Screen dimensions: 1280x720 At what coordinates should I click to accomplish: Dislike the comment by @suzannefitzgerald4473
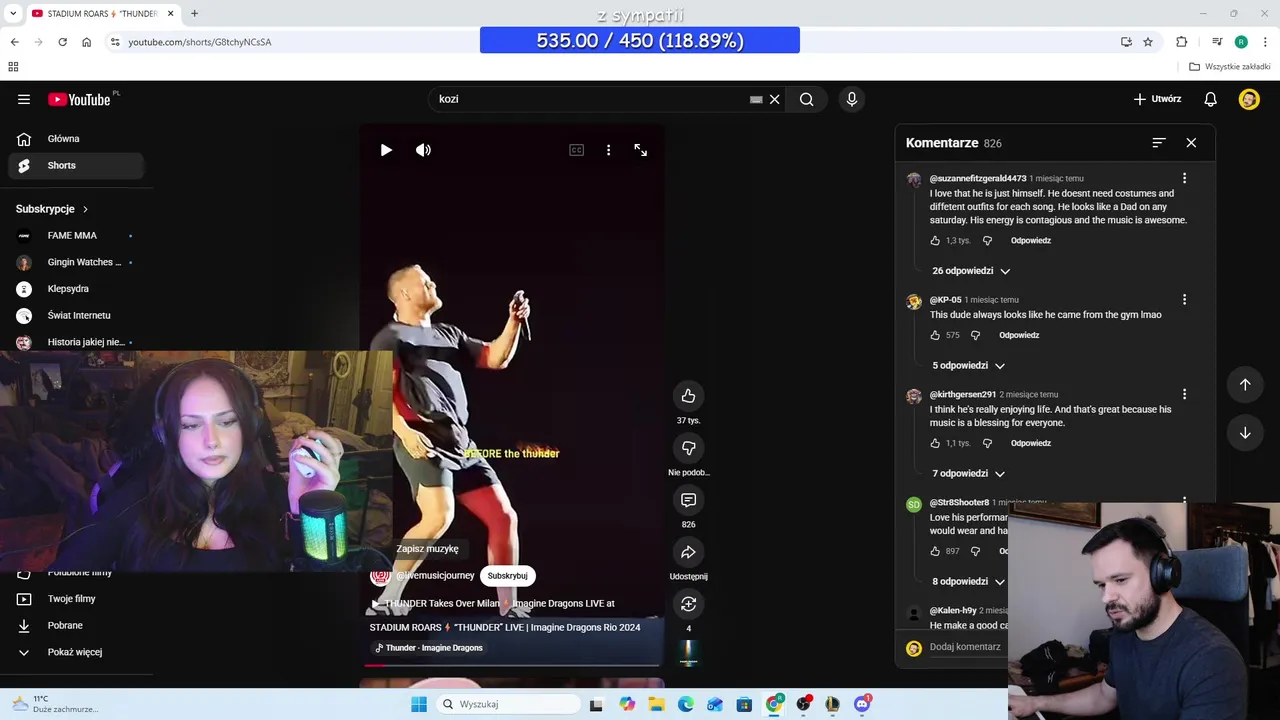(x=987, y=241)
